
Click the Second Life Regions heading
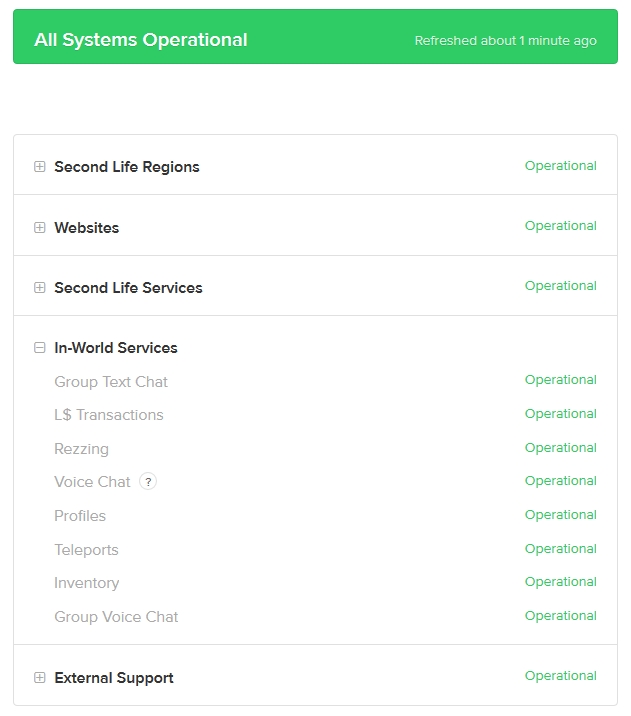point(127,167)
